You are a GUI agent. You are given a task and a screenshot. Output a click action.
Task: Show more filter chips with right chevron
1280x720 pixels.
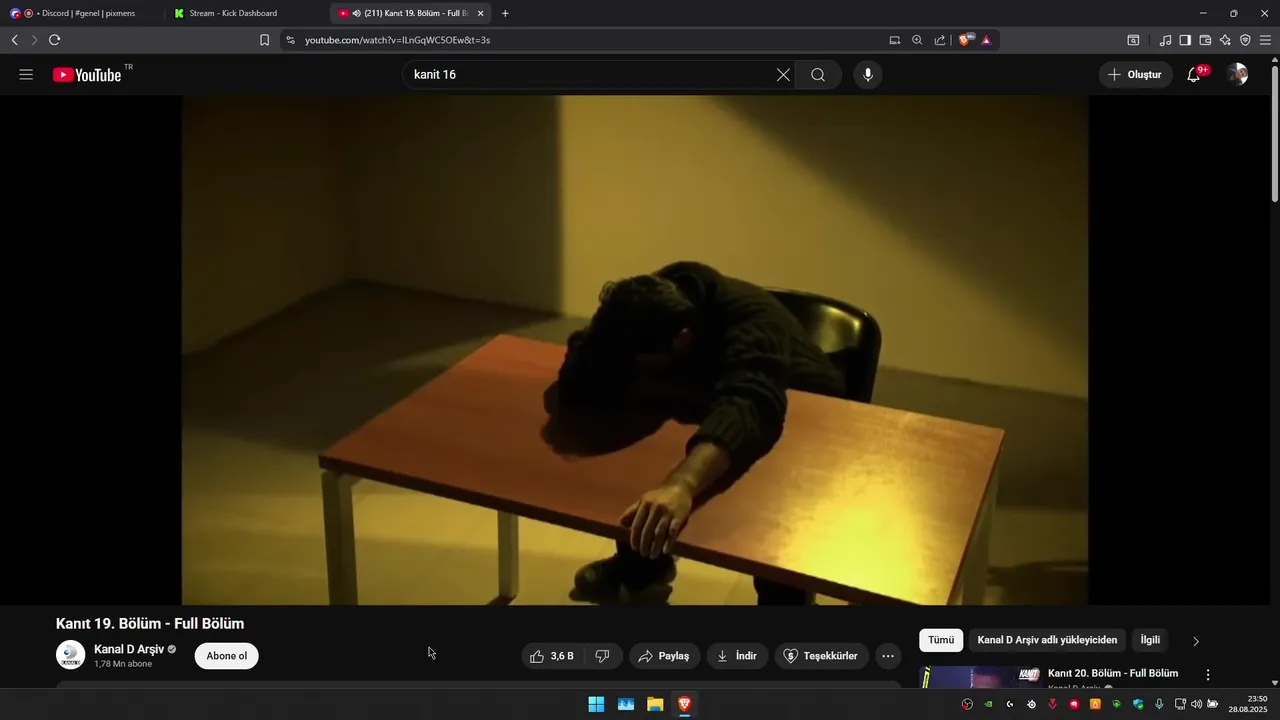point(1196,641)
